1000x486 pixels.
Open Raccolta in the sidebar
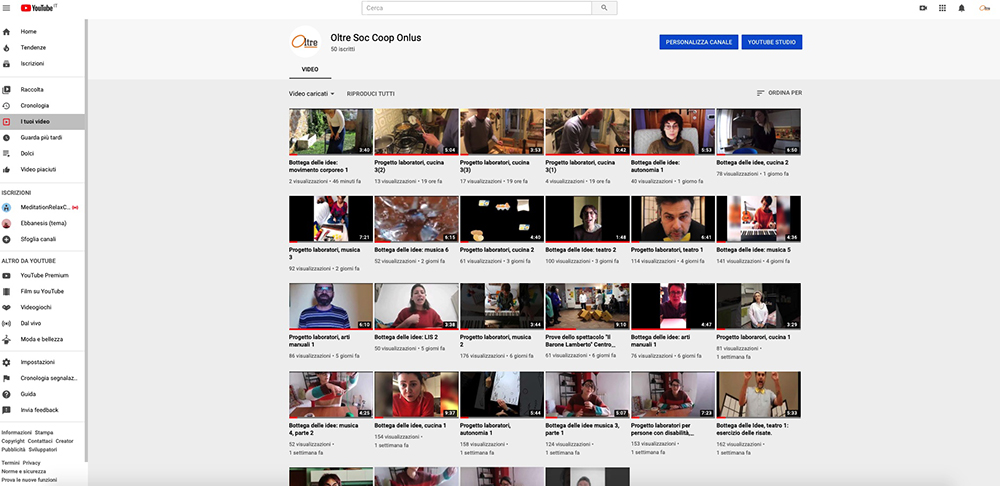pos(42,89)
